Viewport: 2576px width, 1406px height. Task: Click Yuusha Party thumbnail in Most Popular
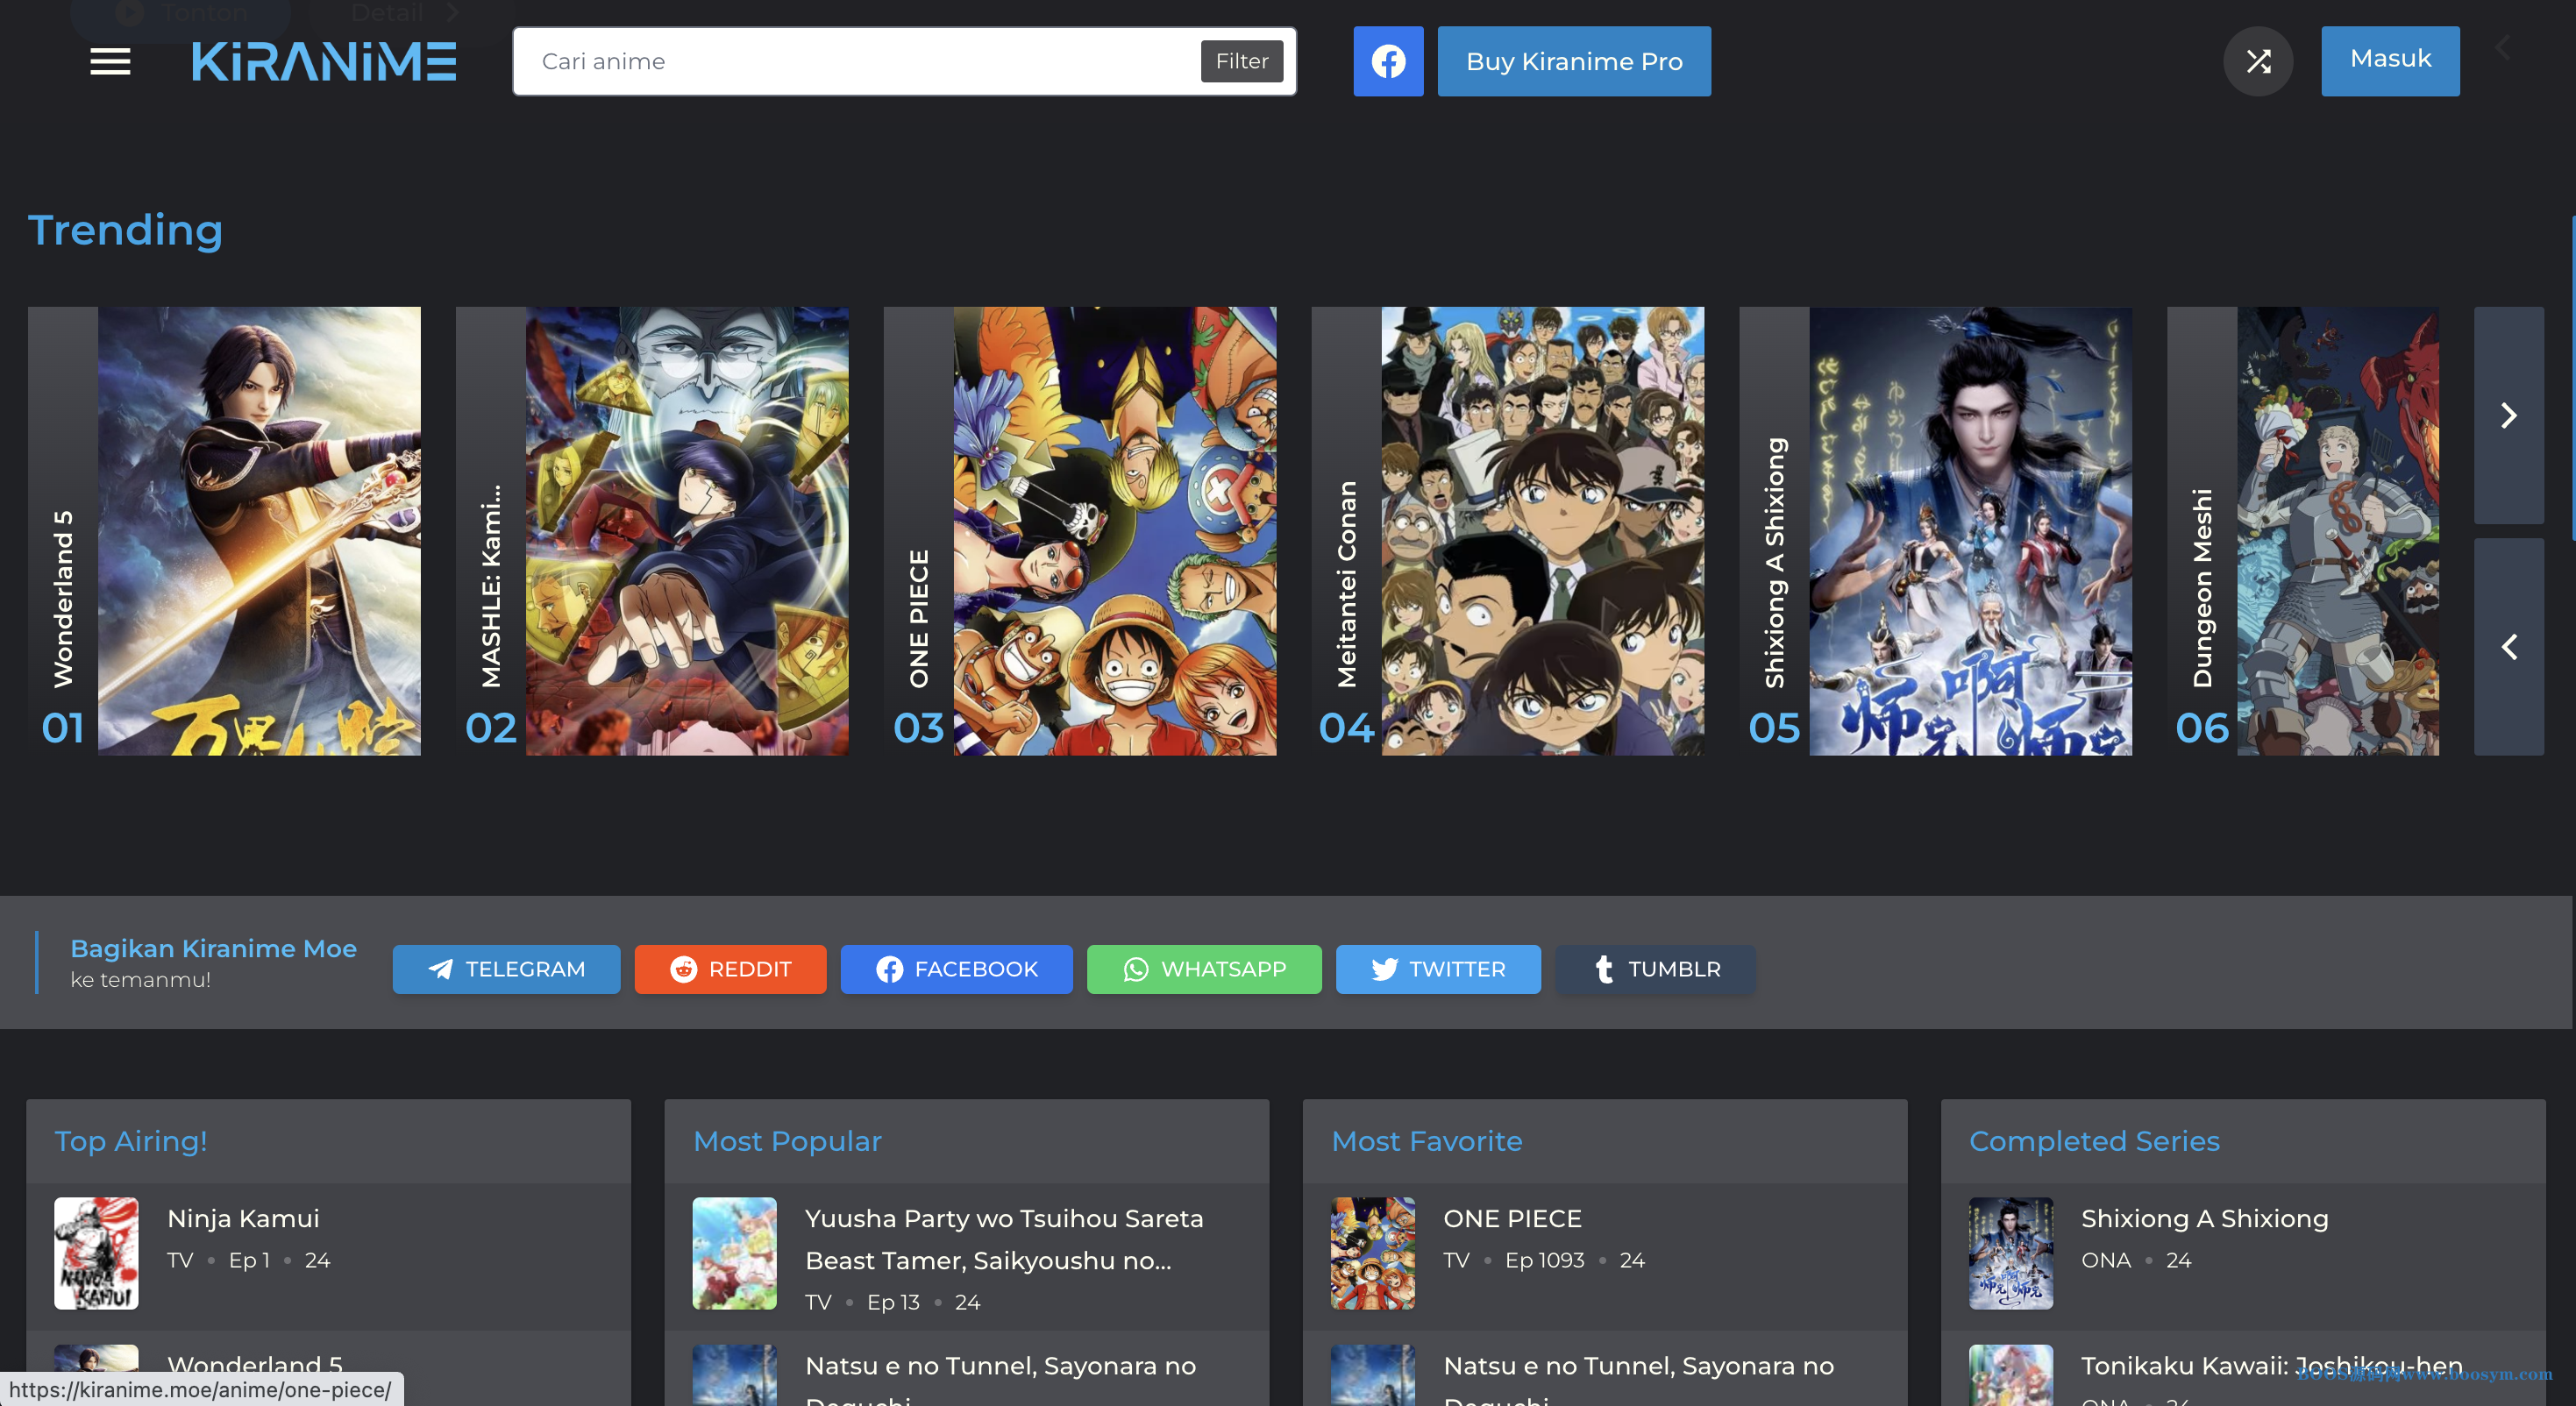[734, 1253]
